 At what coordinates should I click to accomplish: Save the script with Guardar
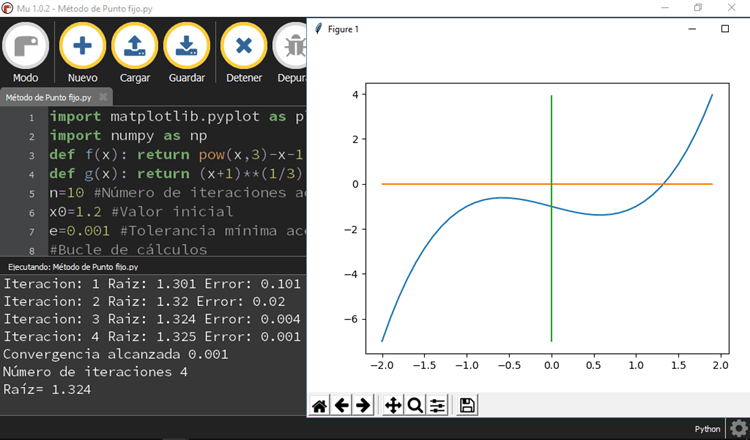pos(187,52)
